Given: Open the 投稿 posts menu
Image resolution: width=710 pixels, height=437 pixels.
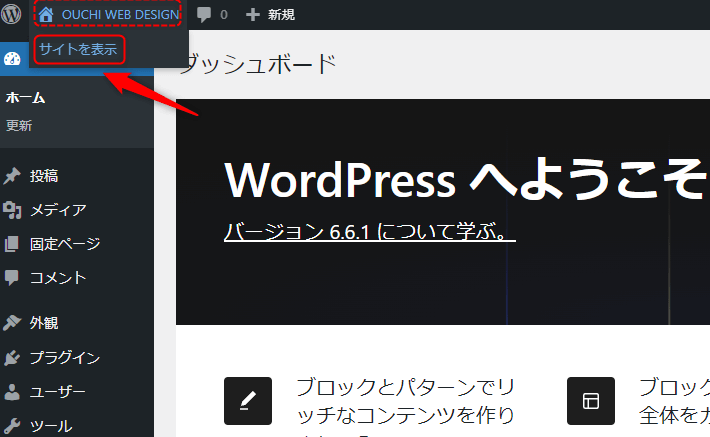Looking at the screenshot, I should pyautogui.click(x=44, y=176).
